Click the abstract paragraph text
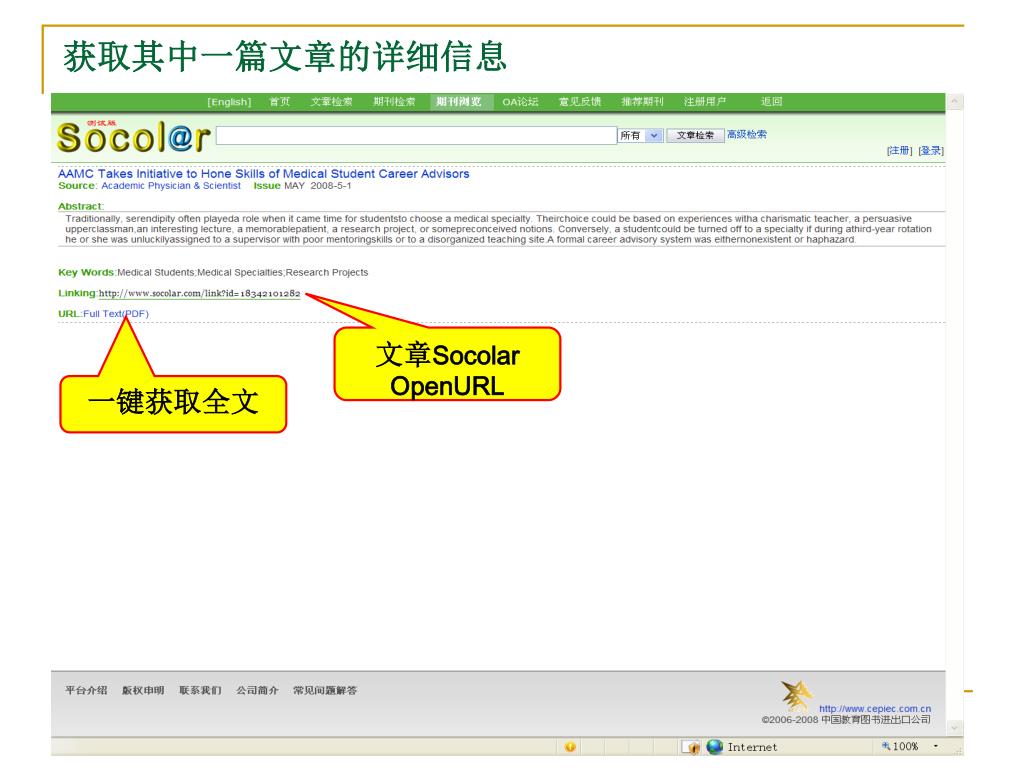The height and width of the screenshot is (768, 1024). 498,229
